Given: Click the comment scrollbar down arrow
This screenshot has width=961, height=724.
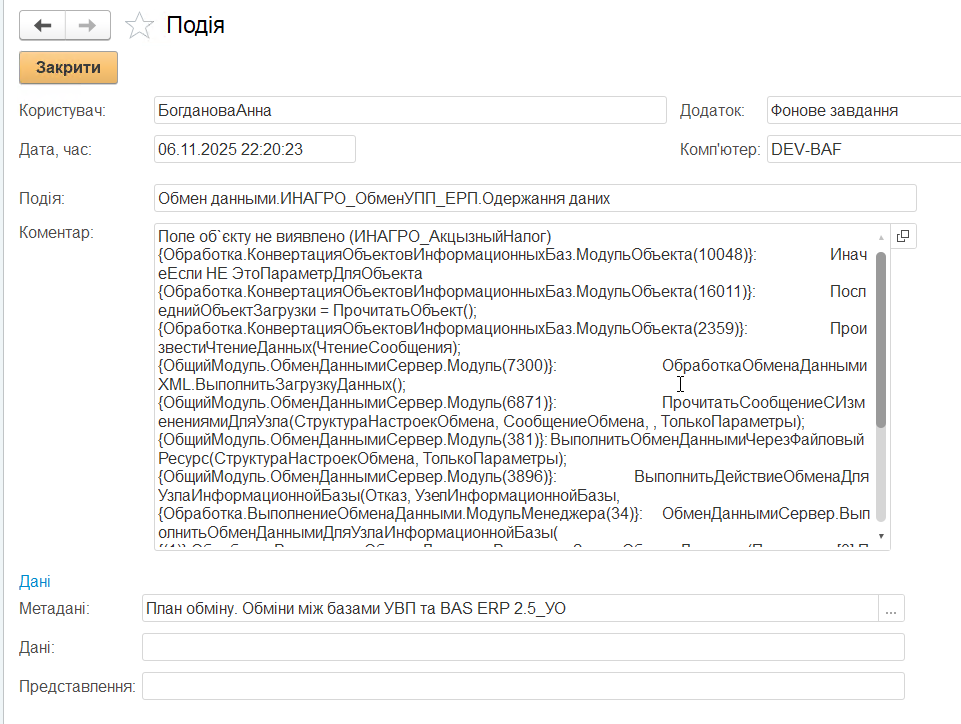Looking at the screenshot, I should tap(881, 536).
